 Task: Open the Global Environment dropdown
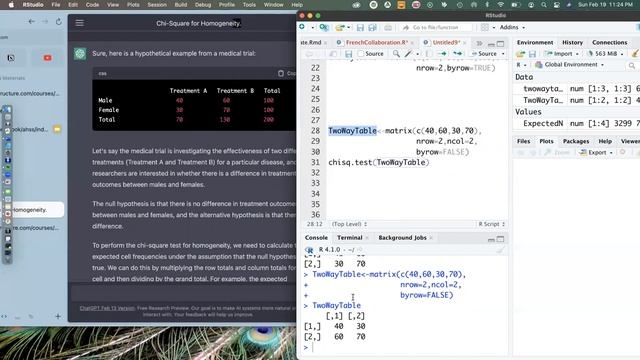click(x=569, y=64)
